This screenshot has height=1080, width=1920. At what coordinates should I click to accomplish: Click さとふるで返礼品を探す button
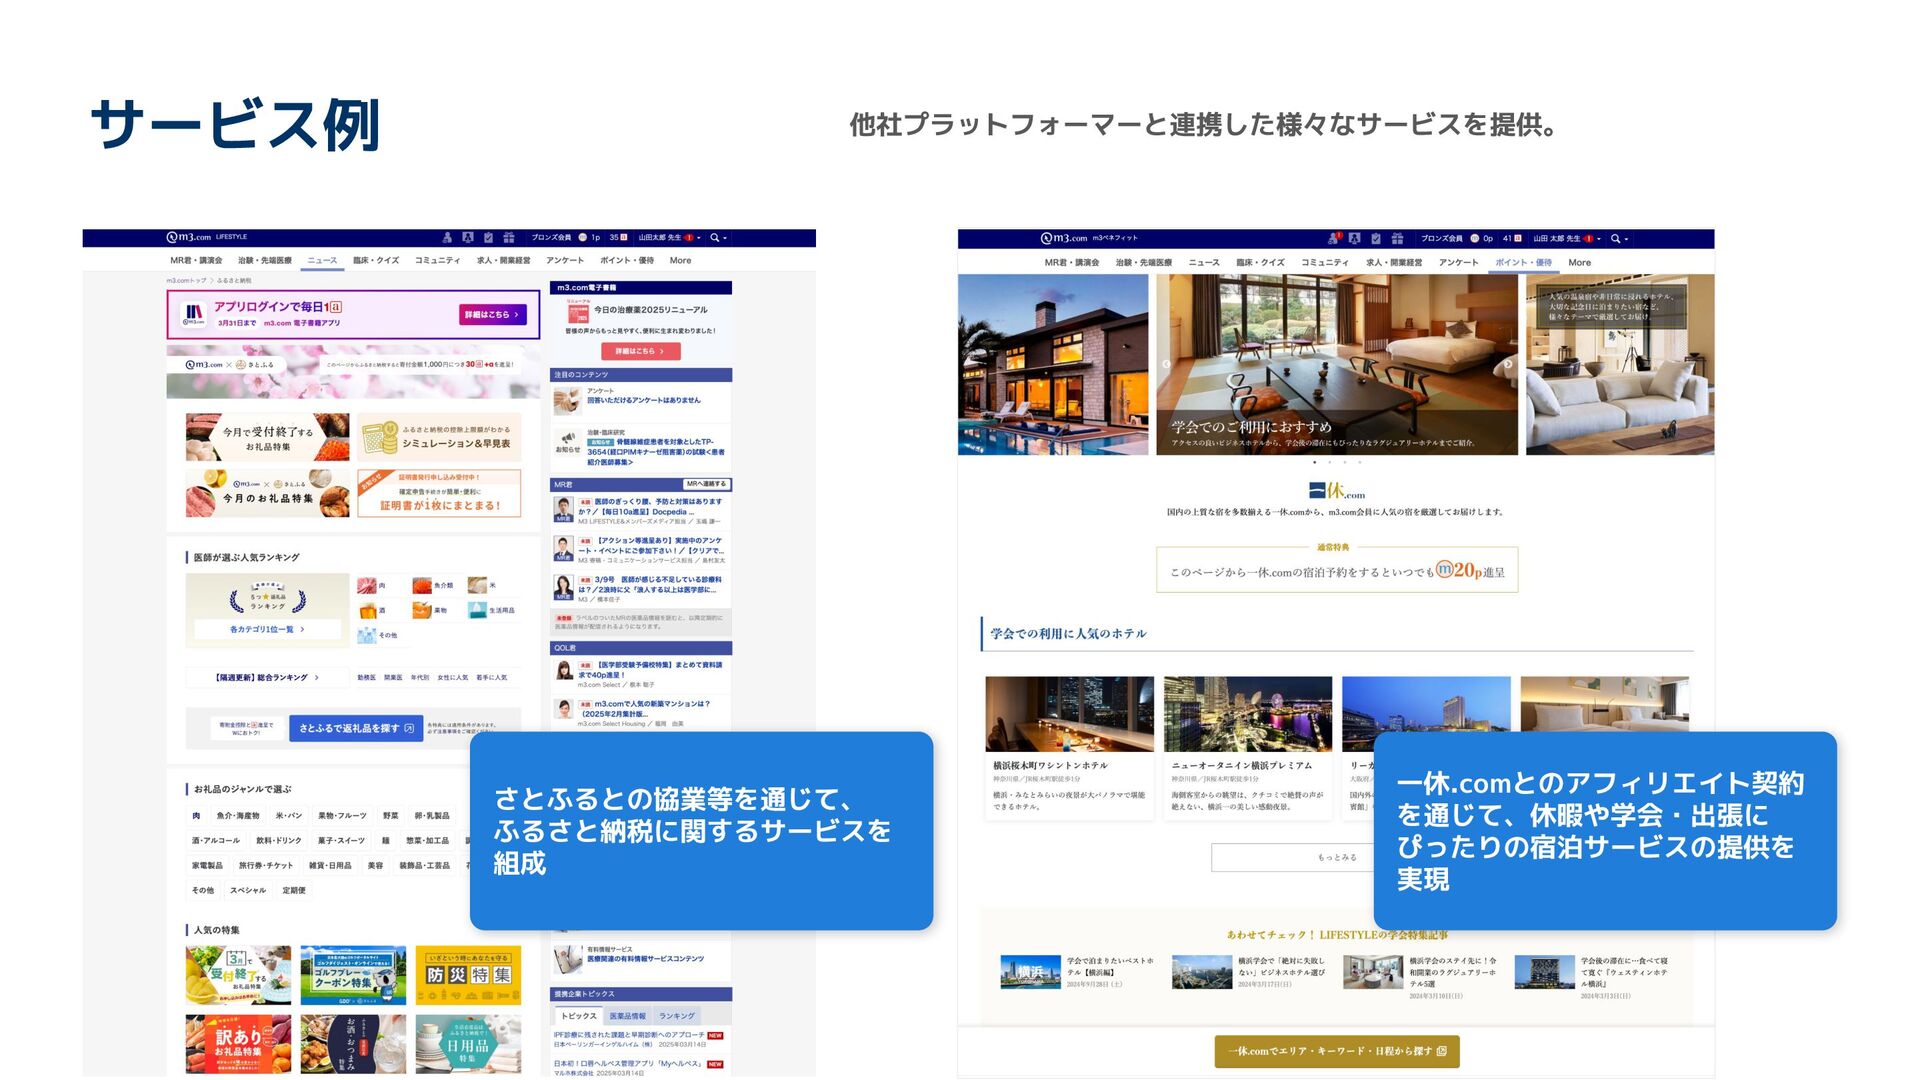tap(356, 728)
